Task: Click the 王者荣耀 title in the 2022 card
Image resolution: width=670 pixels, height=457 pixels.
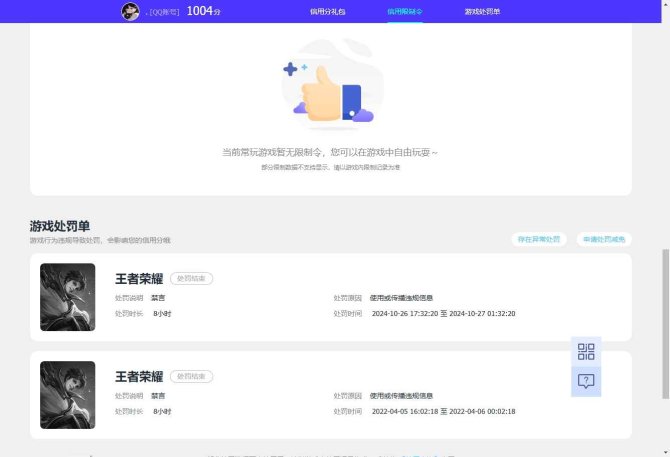Action: coord(139,376)
